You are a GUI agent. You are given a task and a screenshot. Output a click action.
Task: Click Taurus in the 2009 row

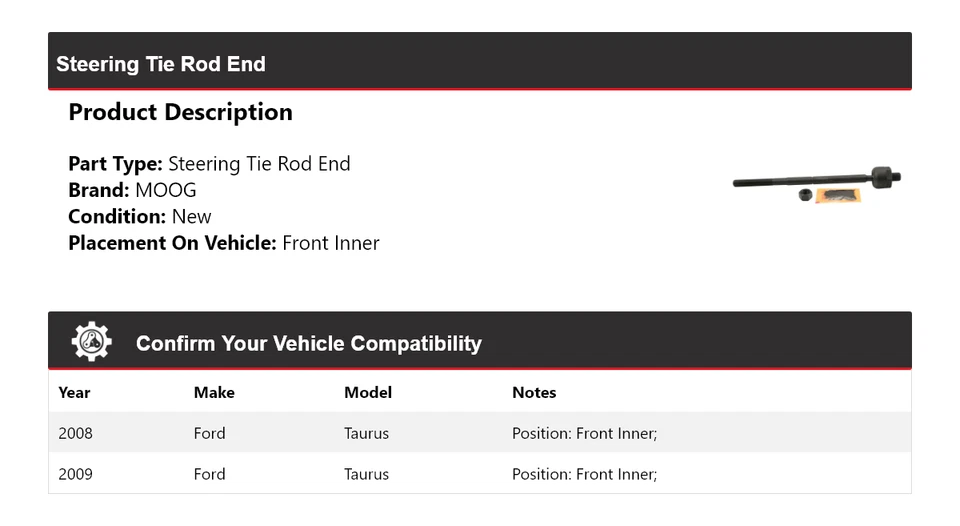click(366, 474)
